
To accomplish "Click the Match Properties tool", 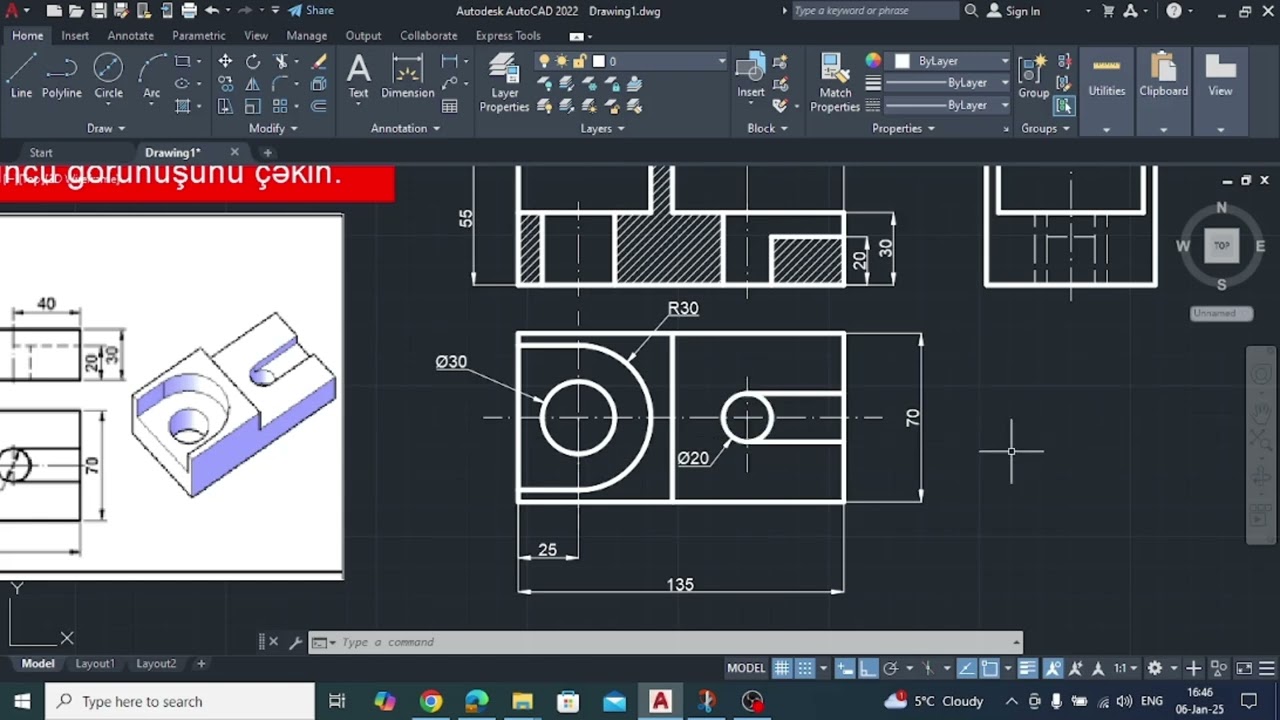I will (835, 83).
